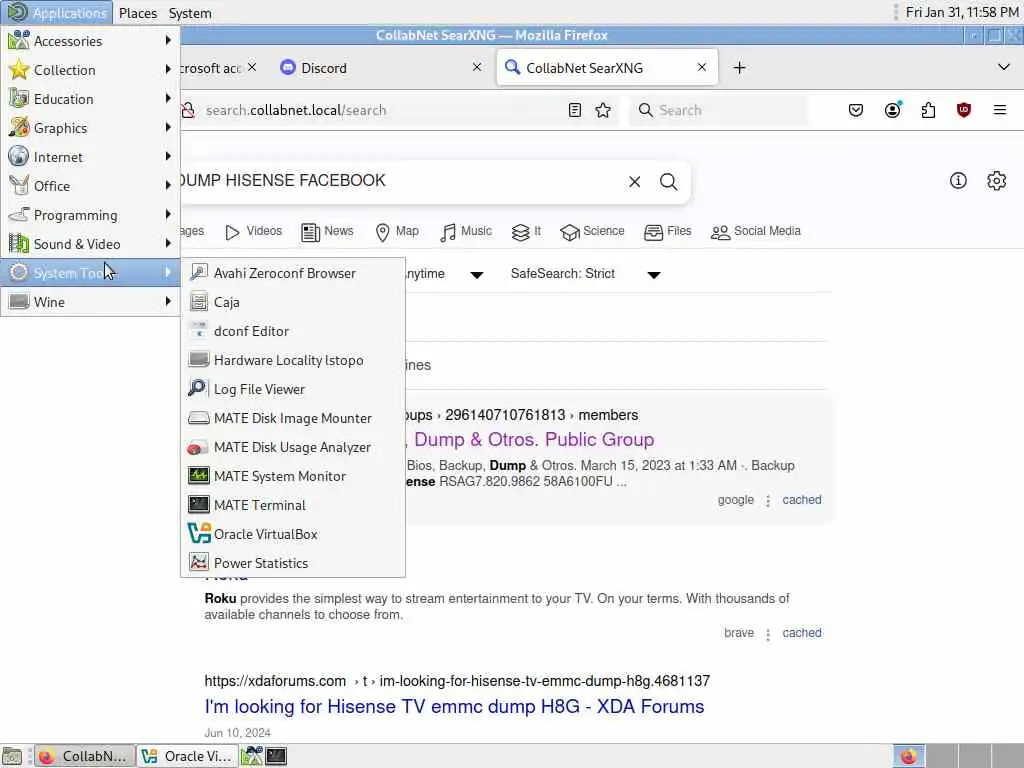Open the Office menu category

90,186
